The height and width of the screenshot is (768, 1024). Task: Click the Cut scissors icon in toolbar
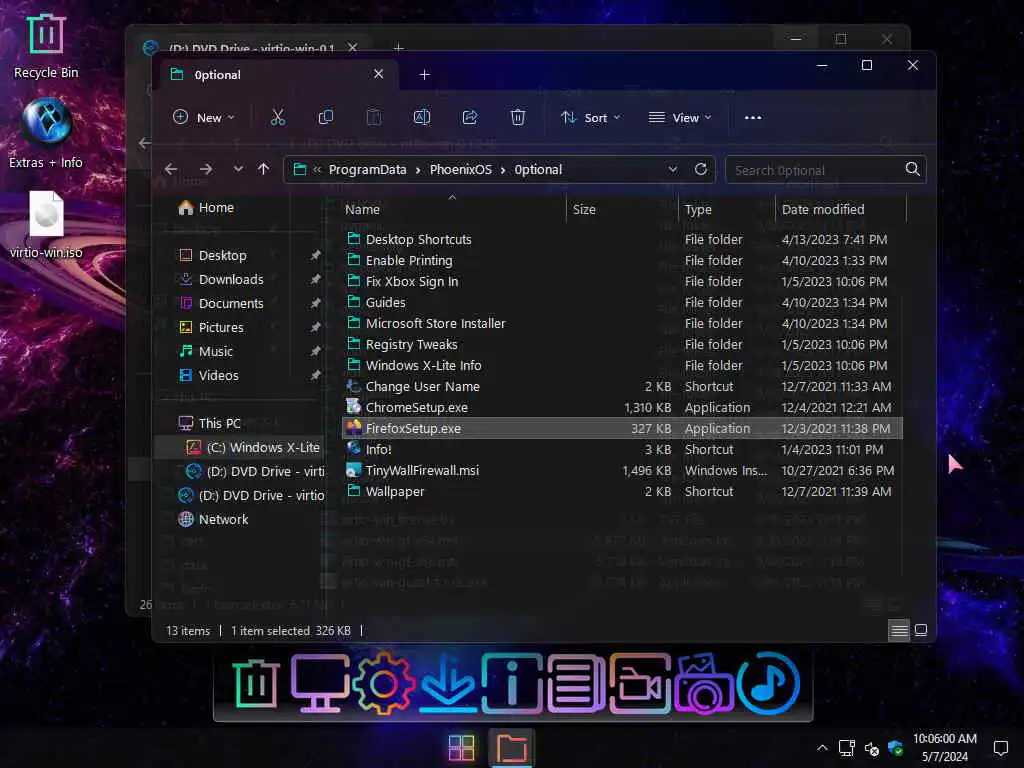click(278, 118)
